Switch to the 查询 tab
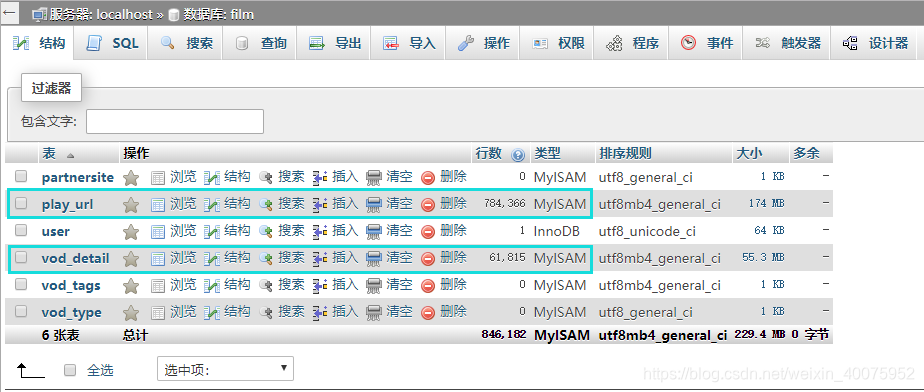The width and height of the screenshot is (924, 392). 260,43
